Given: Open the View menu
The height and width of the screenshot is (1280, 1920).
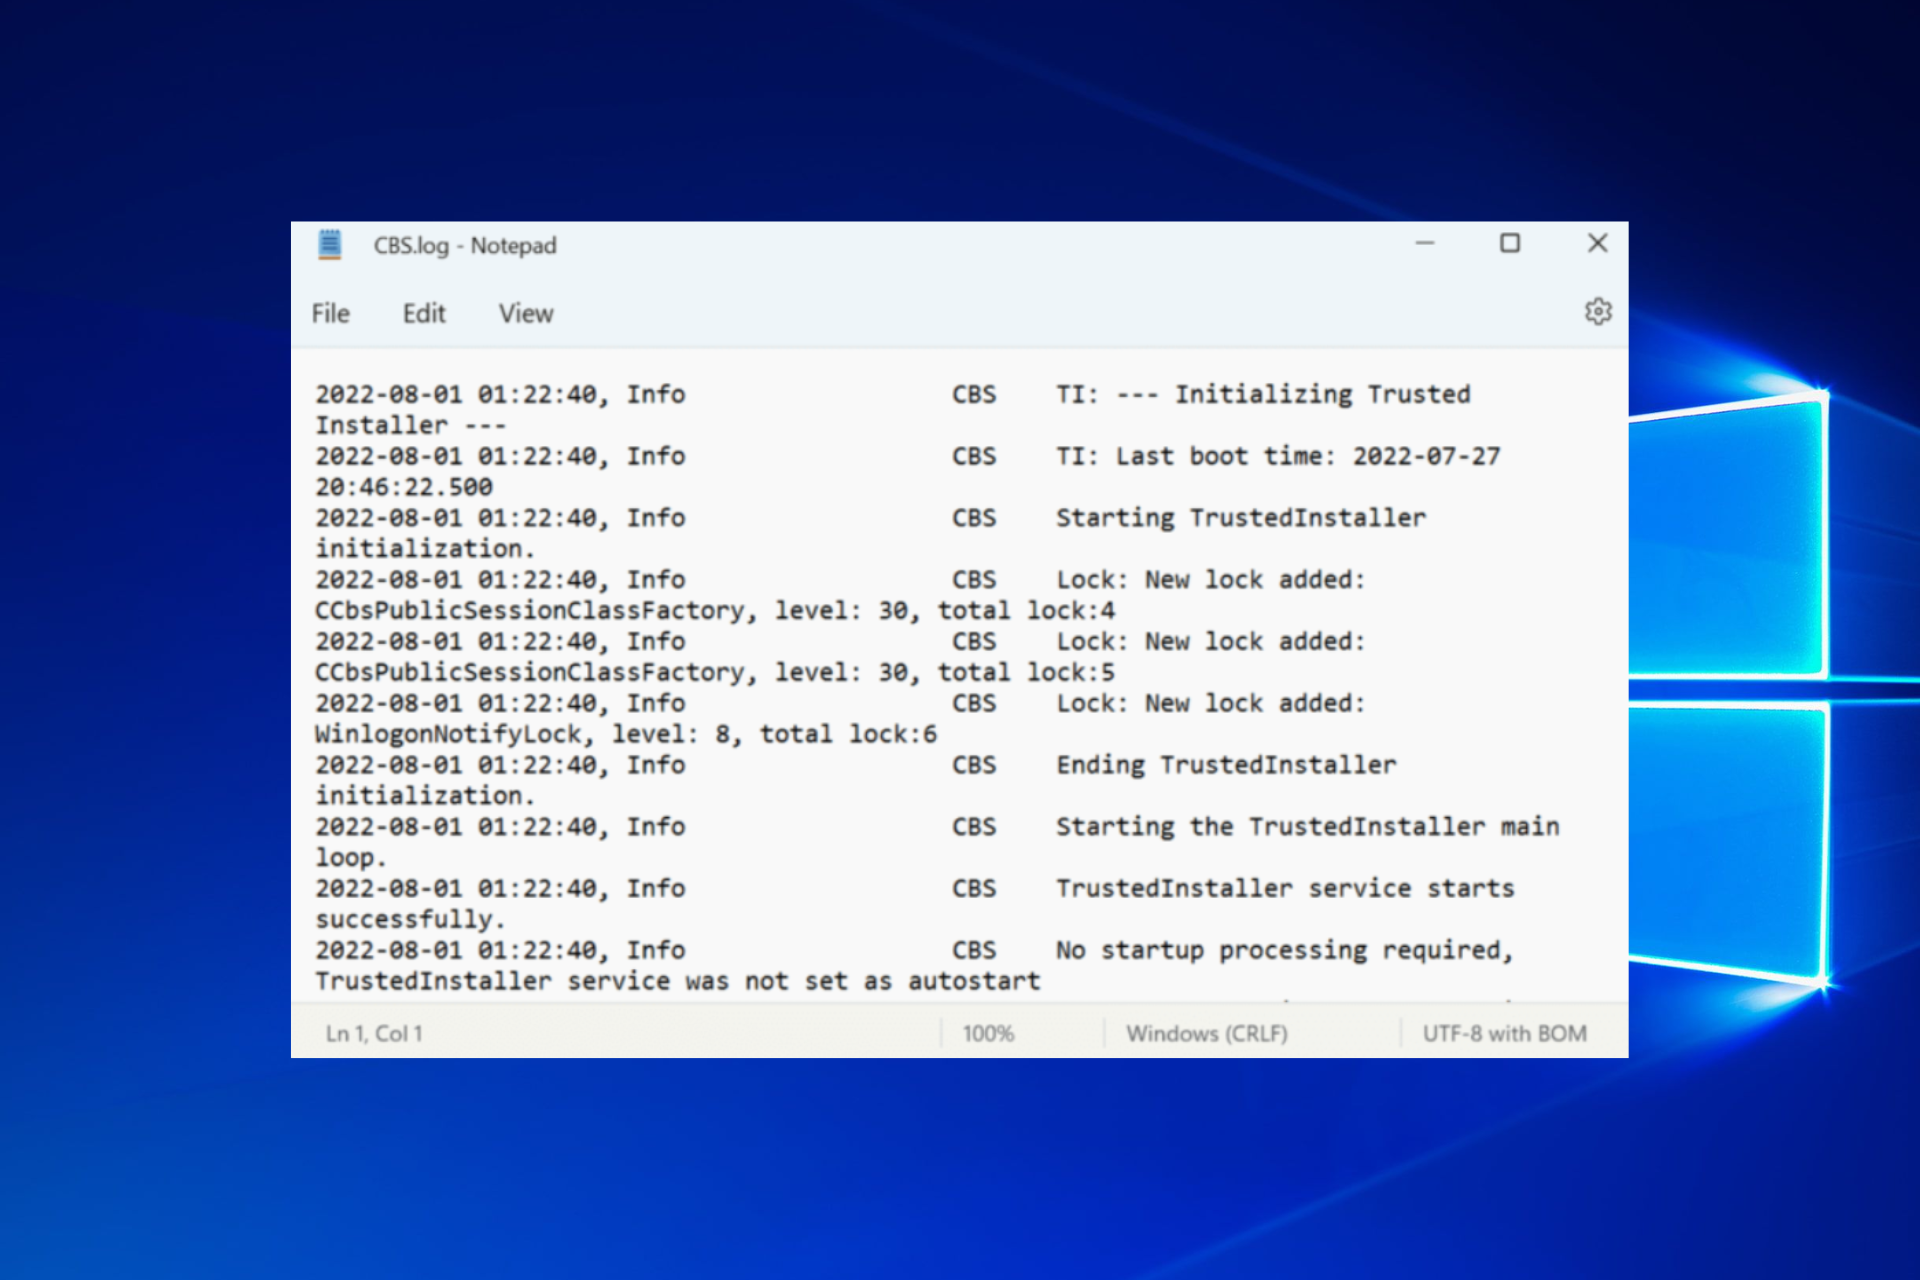Looking at the screenshot, I should pyautogui.click(x=526, y=314).
